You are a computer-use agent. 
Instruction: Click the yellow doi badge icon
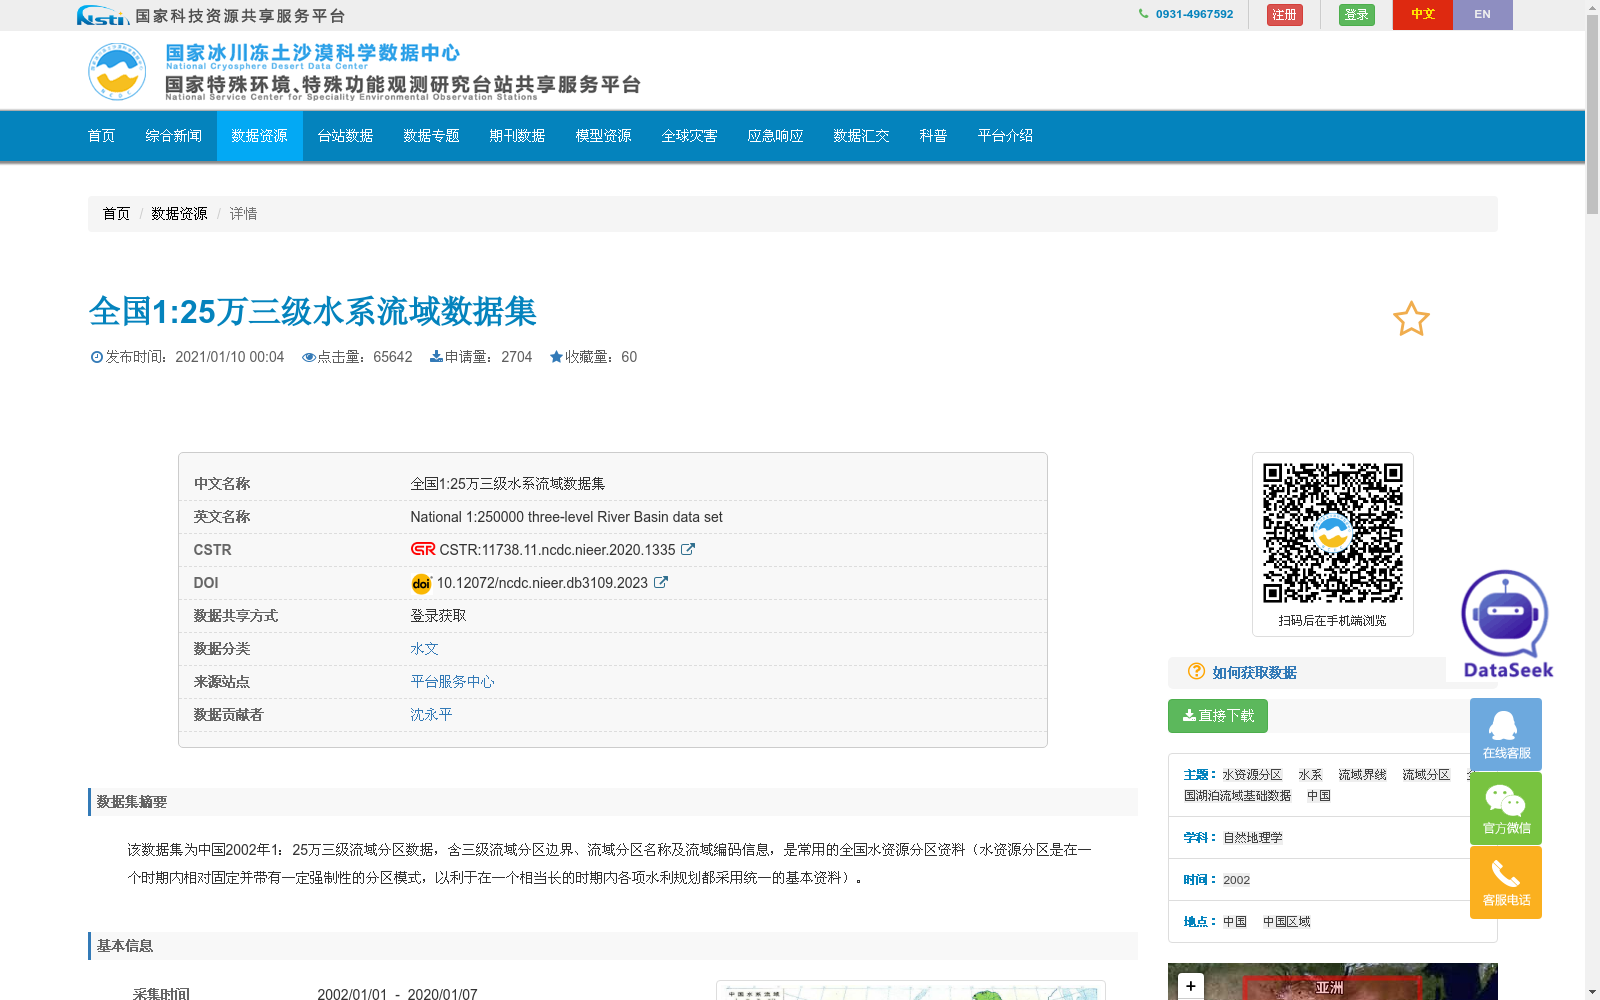[421, 583]
